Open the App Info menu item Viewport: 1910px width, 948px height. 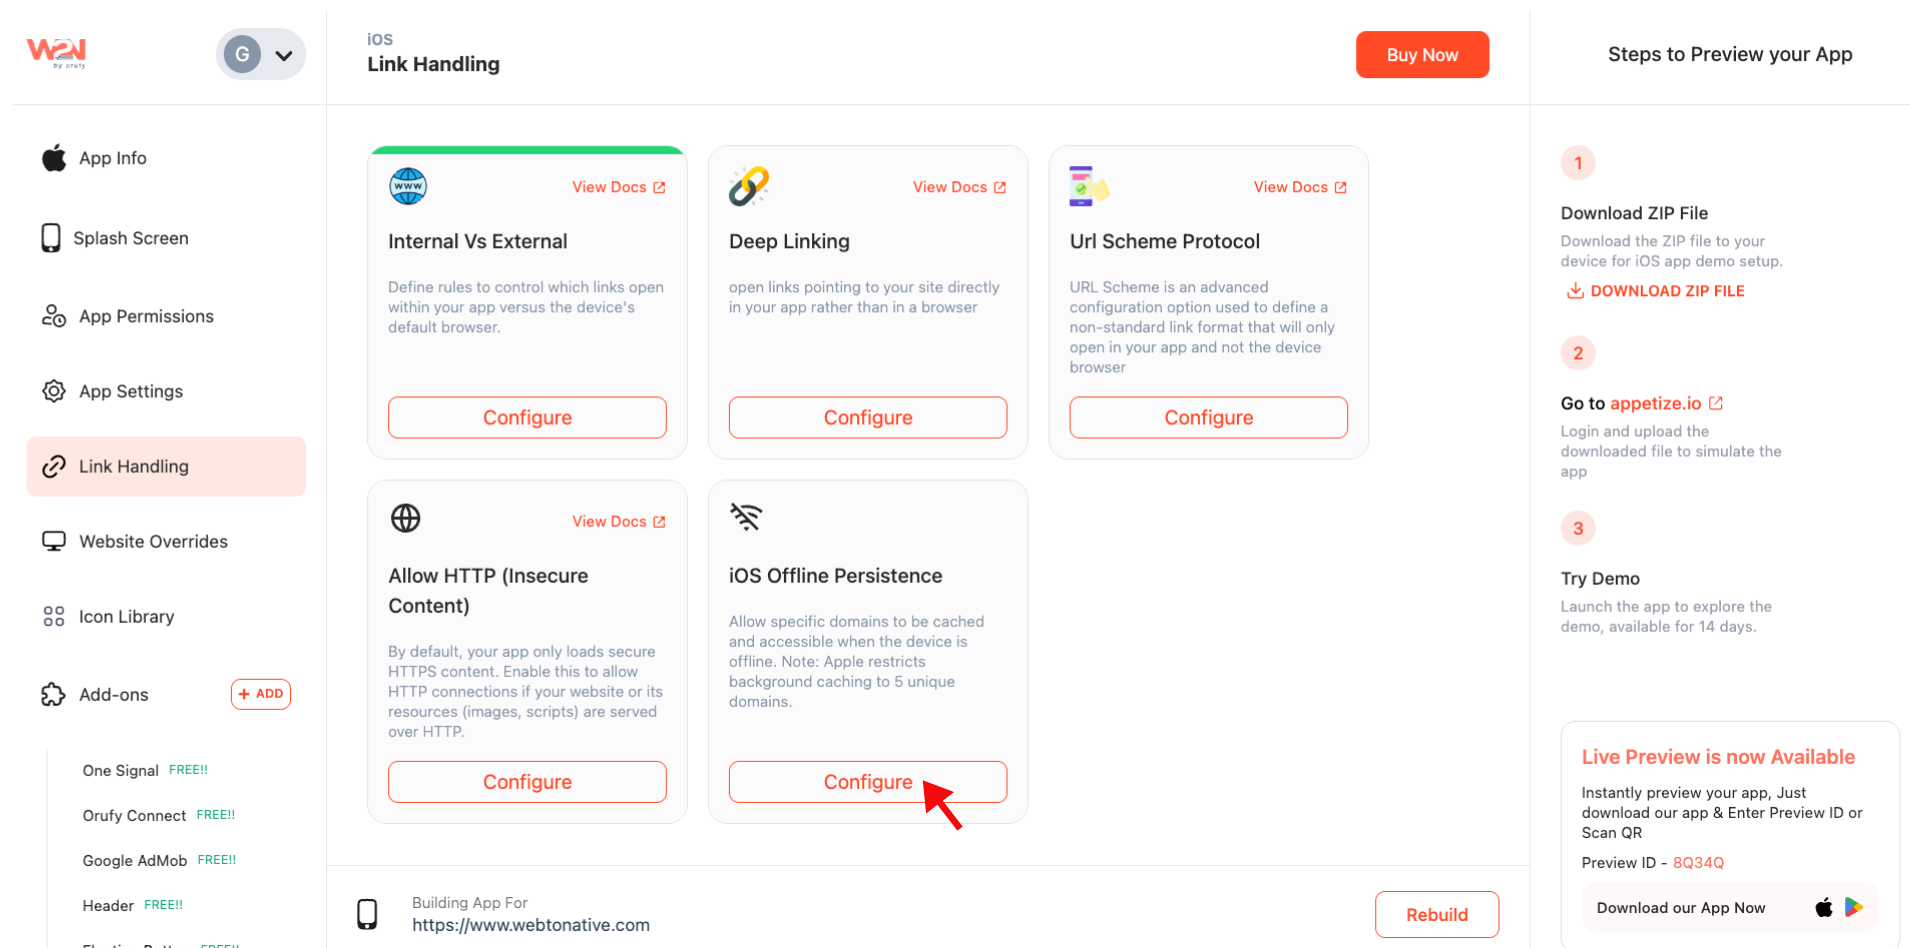tap(112, 158)
